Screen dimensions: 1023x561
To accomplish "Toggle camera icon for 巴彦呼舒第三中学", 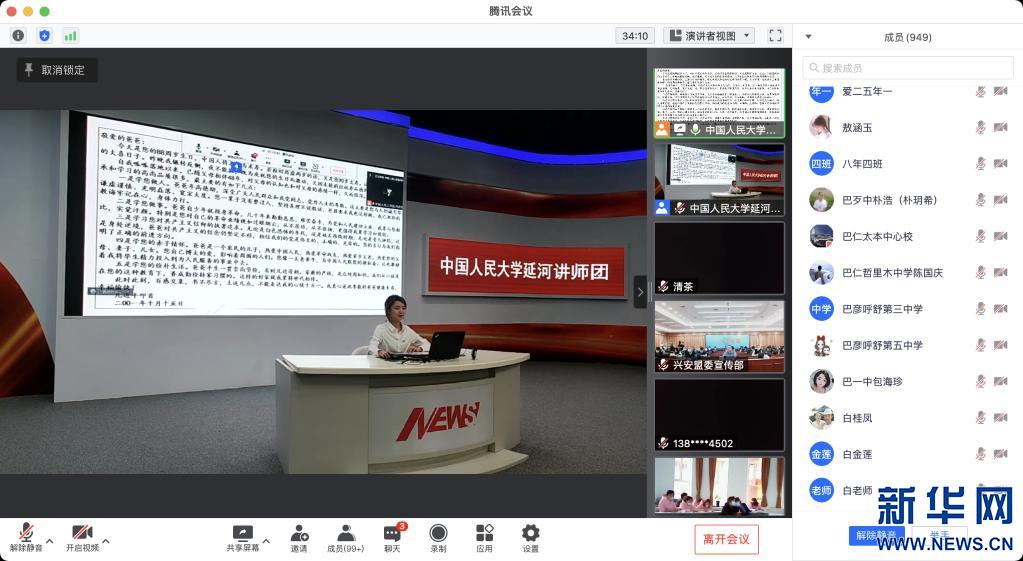I will coord(1001,309).
